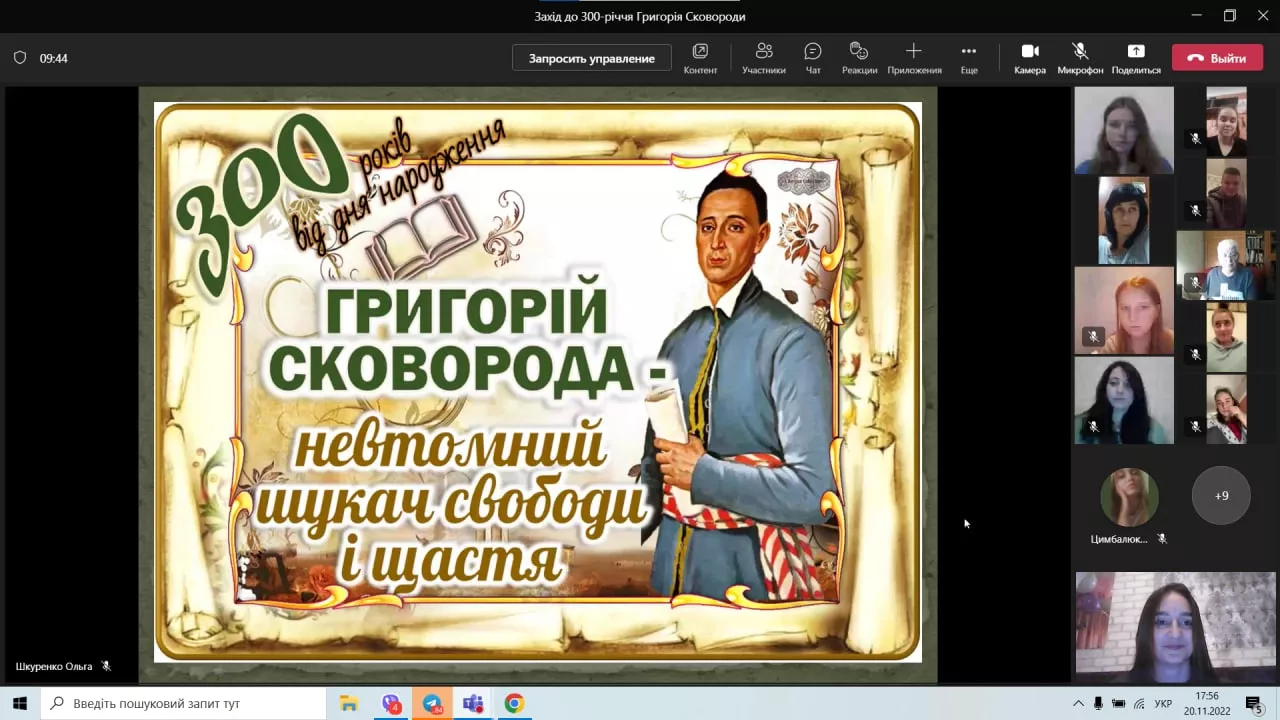
Task: Expand the hidden icons in the system tray
Action: (1078, 703)
